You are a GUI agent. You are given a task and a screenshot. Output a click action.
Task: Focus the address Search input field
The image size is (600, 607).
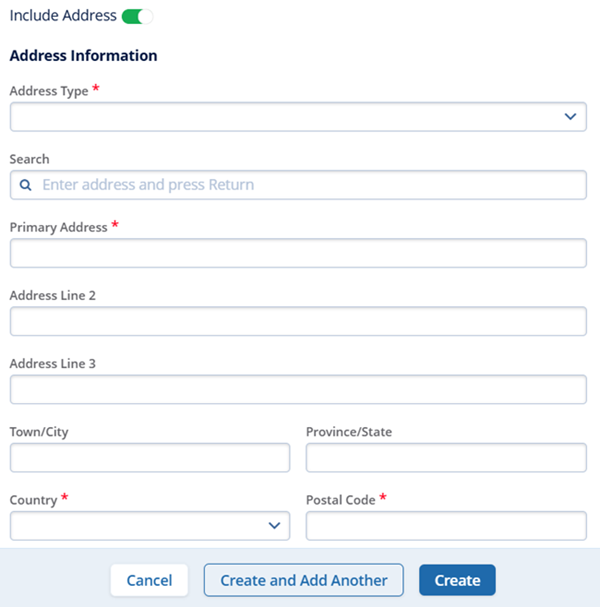[310, 185]
